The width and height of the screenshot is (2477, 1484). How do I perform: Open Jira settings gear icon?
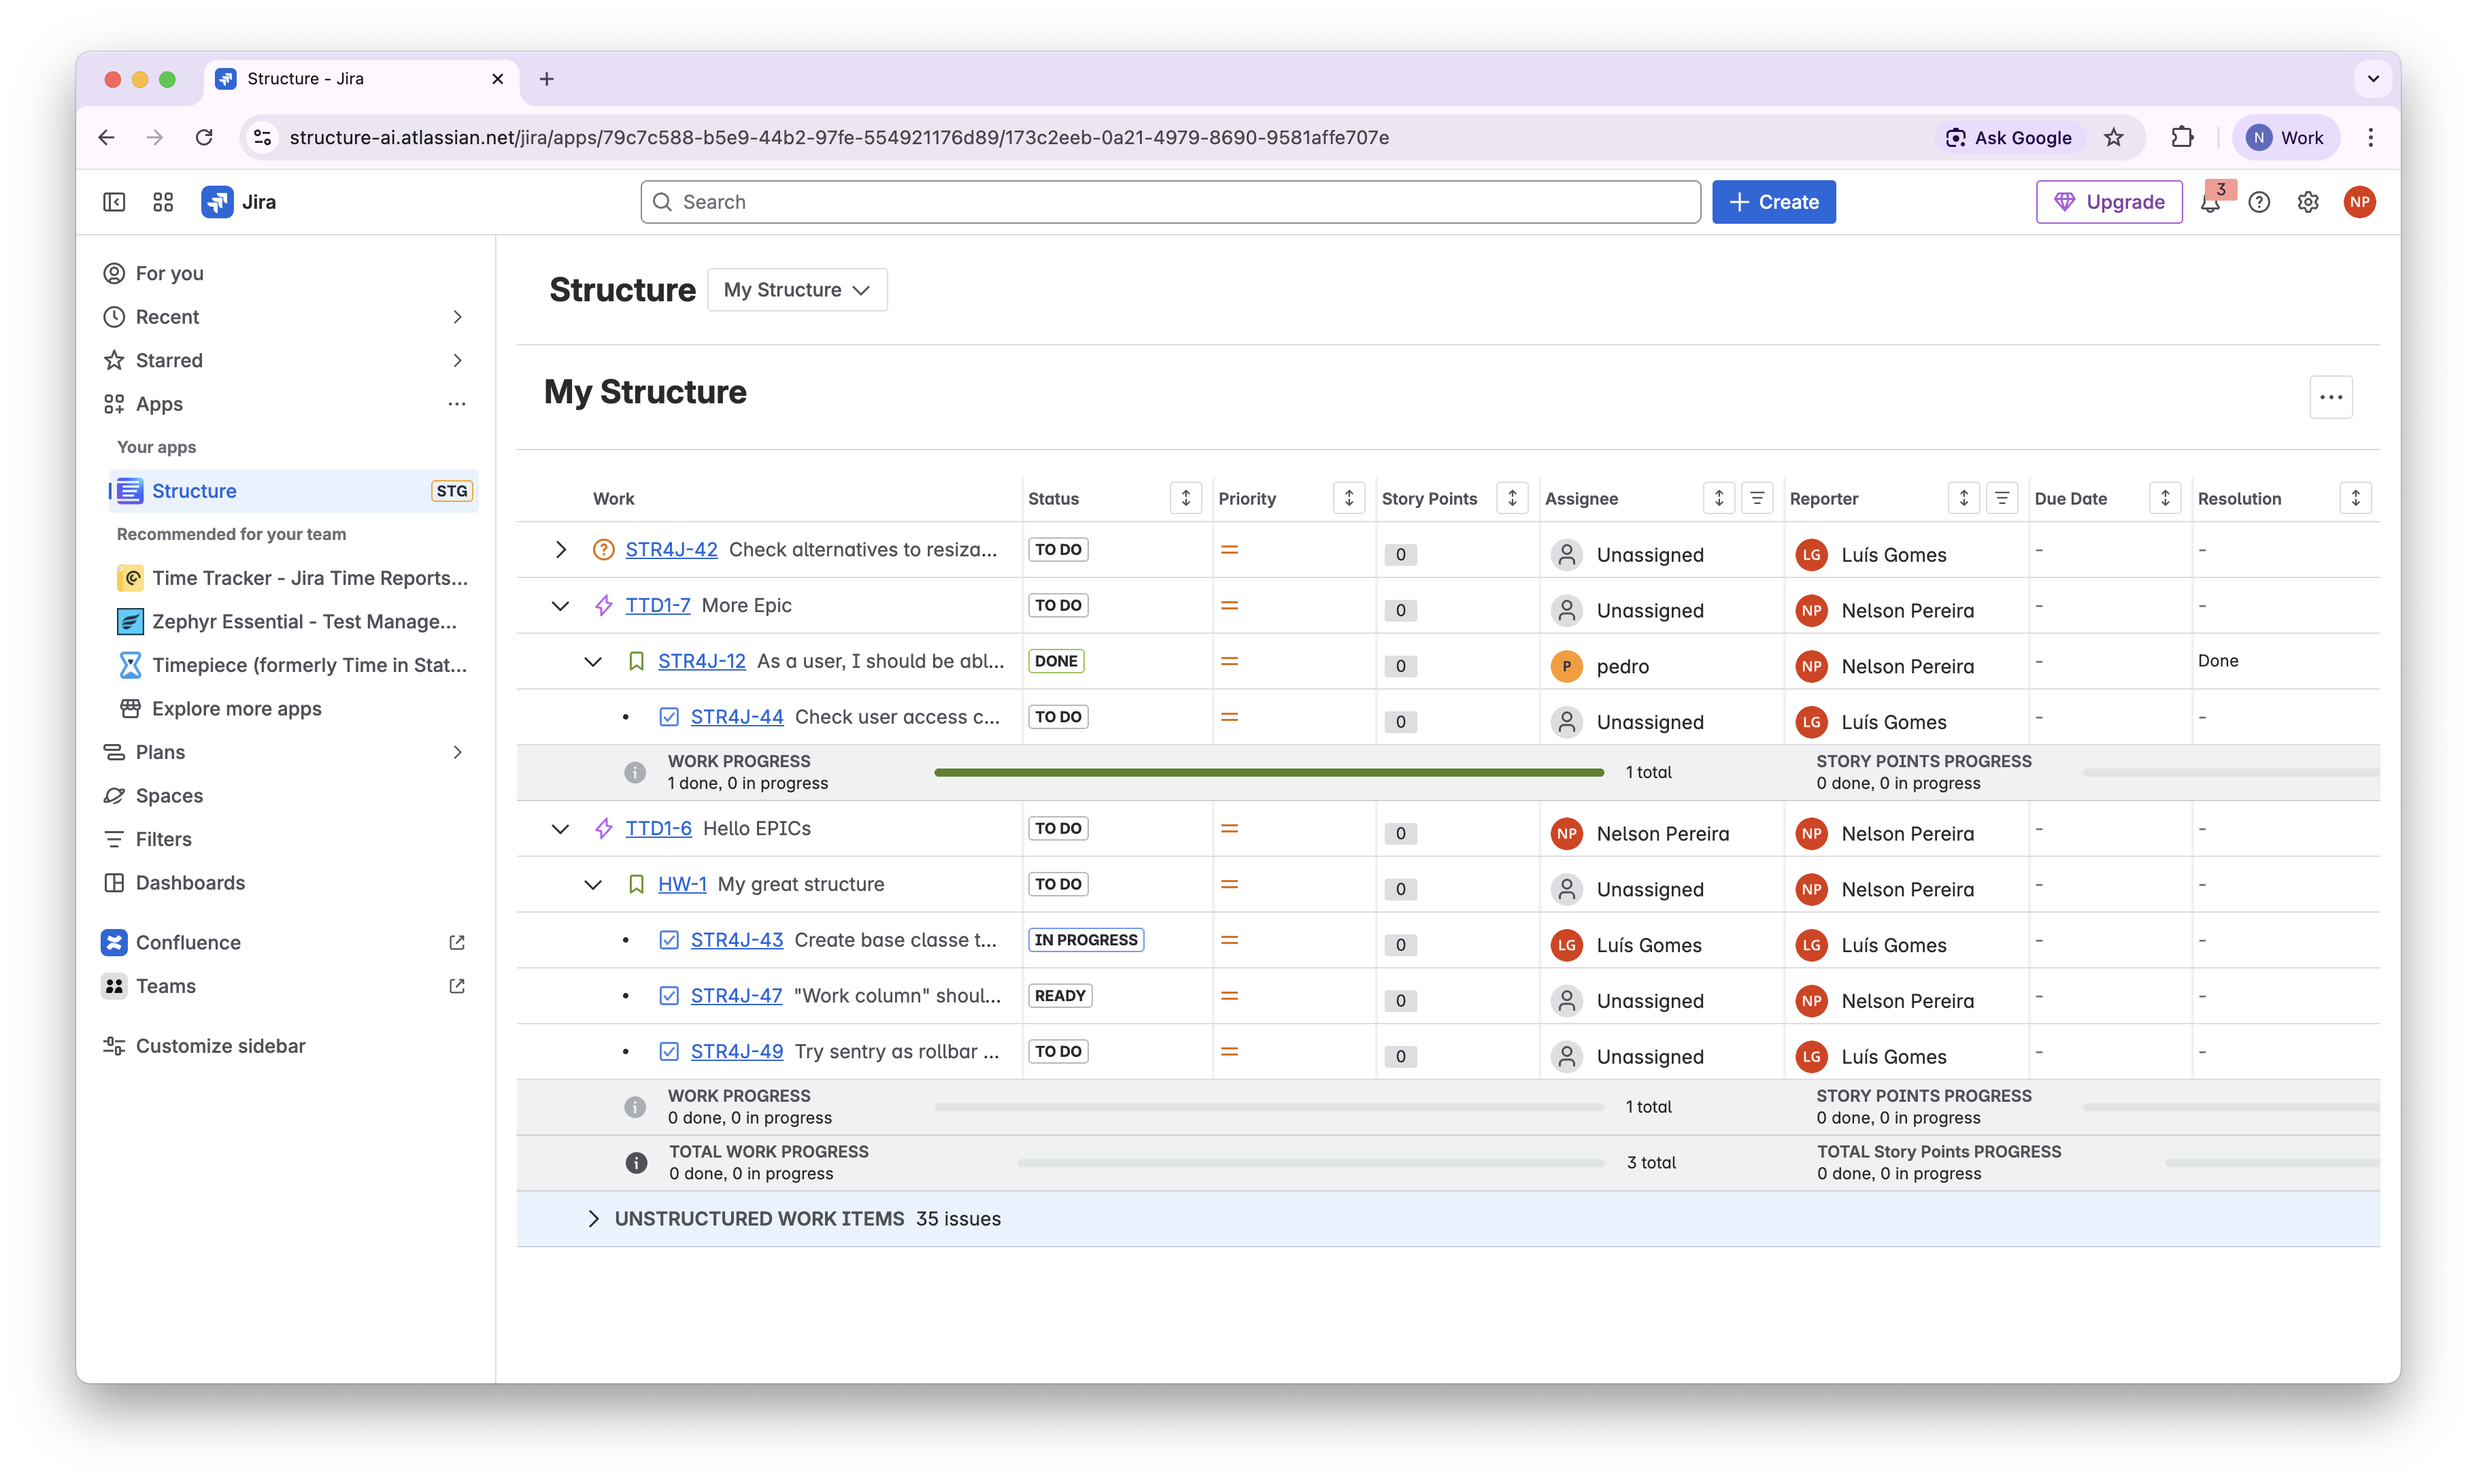[x=2308, y=203]
